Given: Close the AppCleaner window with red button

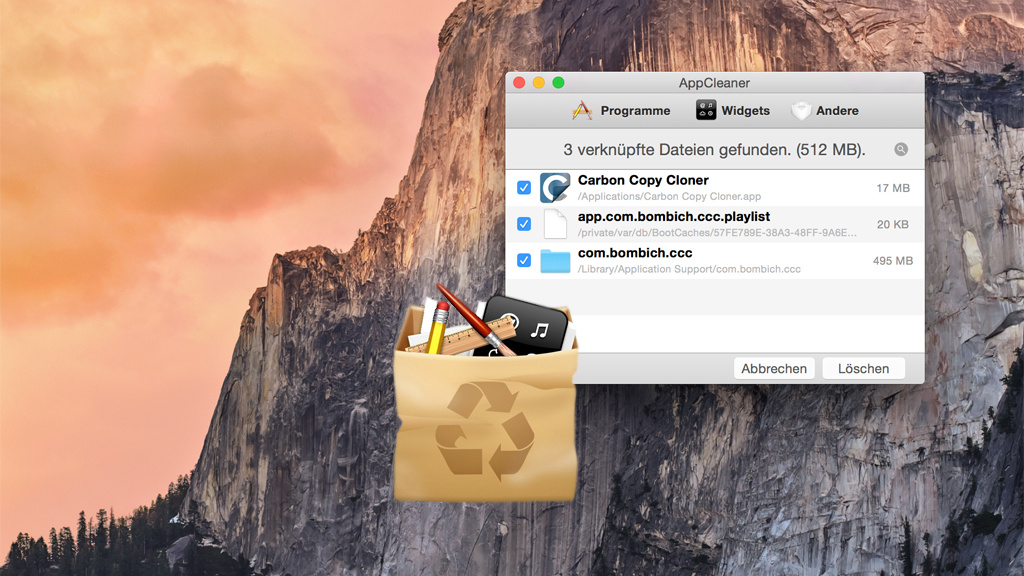Looking at the screenshot, I should (x=519, y=82).
